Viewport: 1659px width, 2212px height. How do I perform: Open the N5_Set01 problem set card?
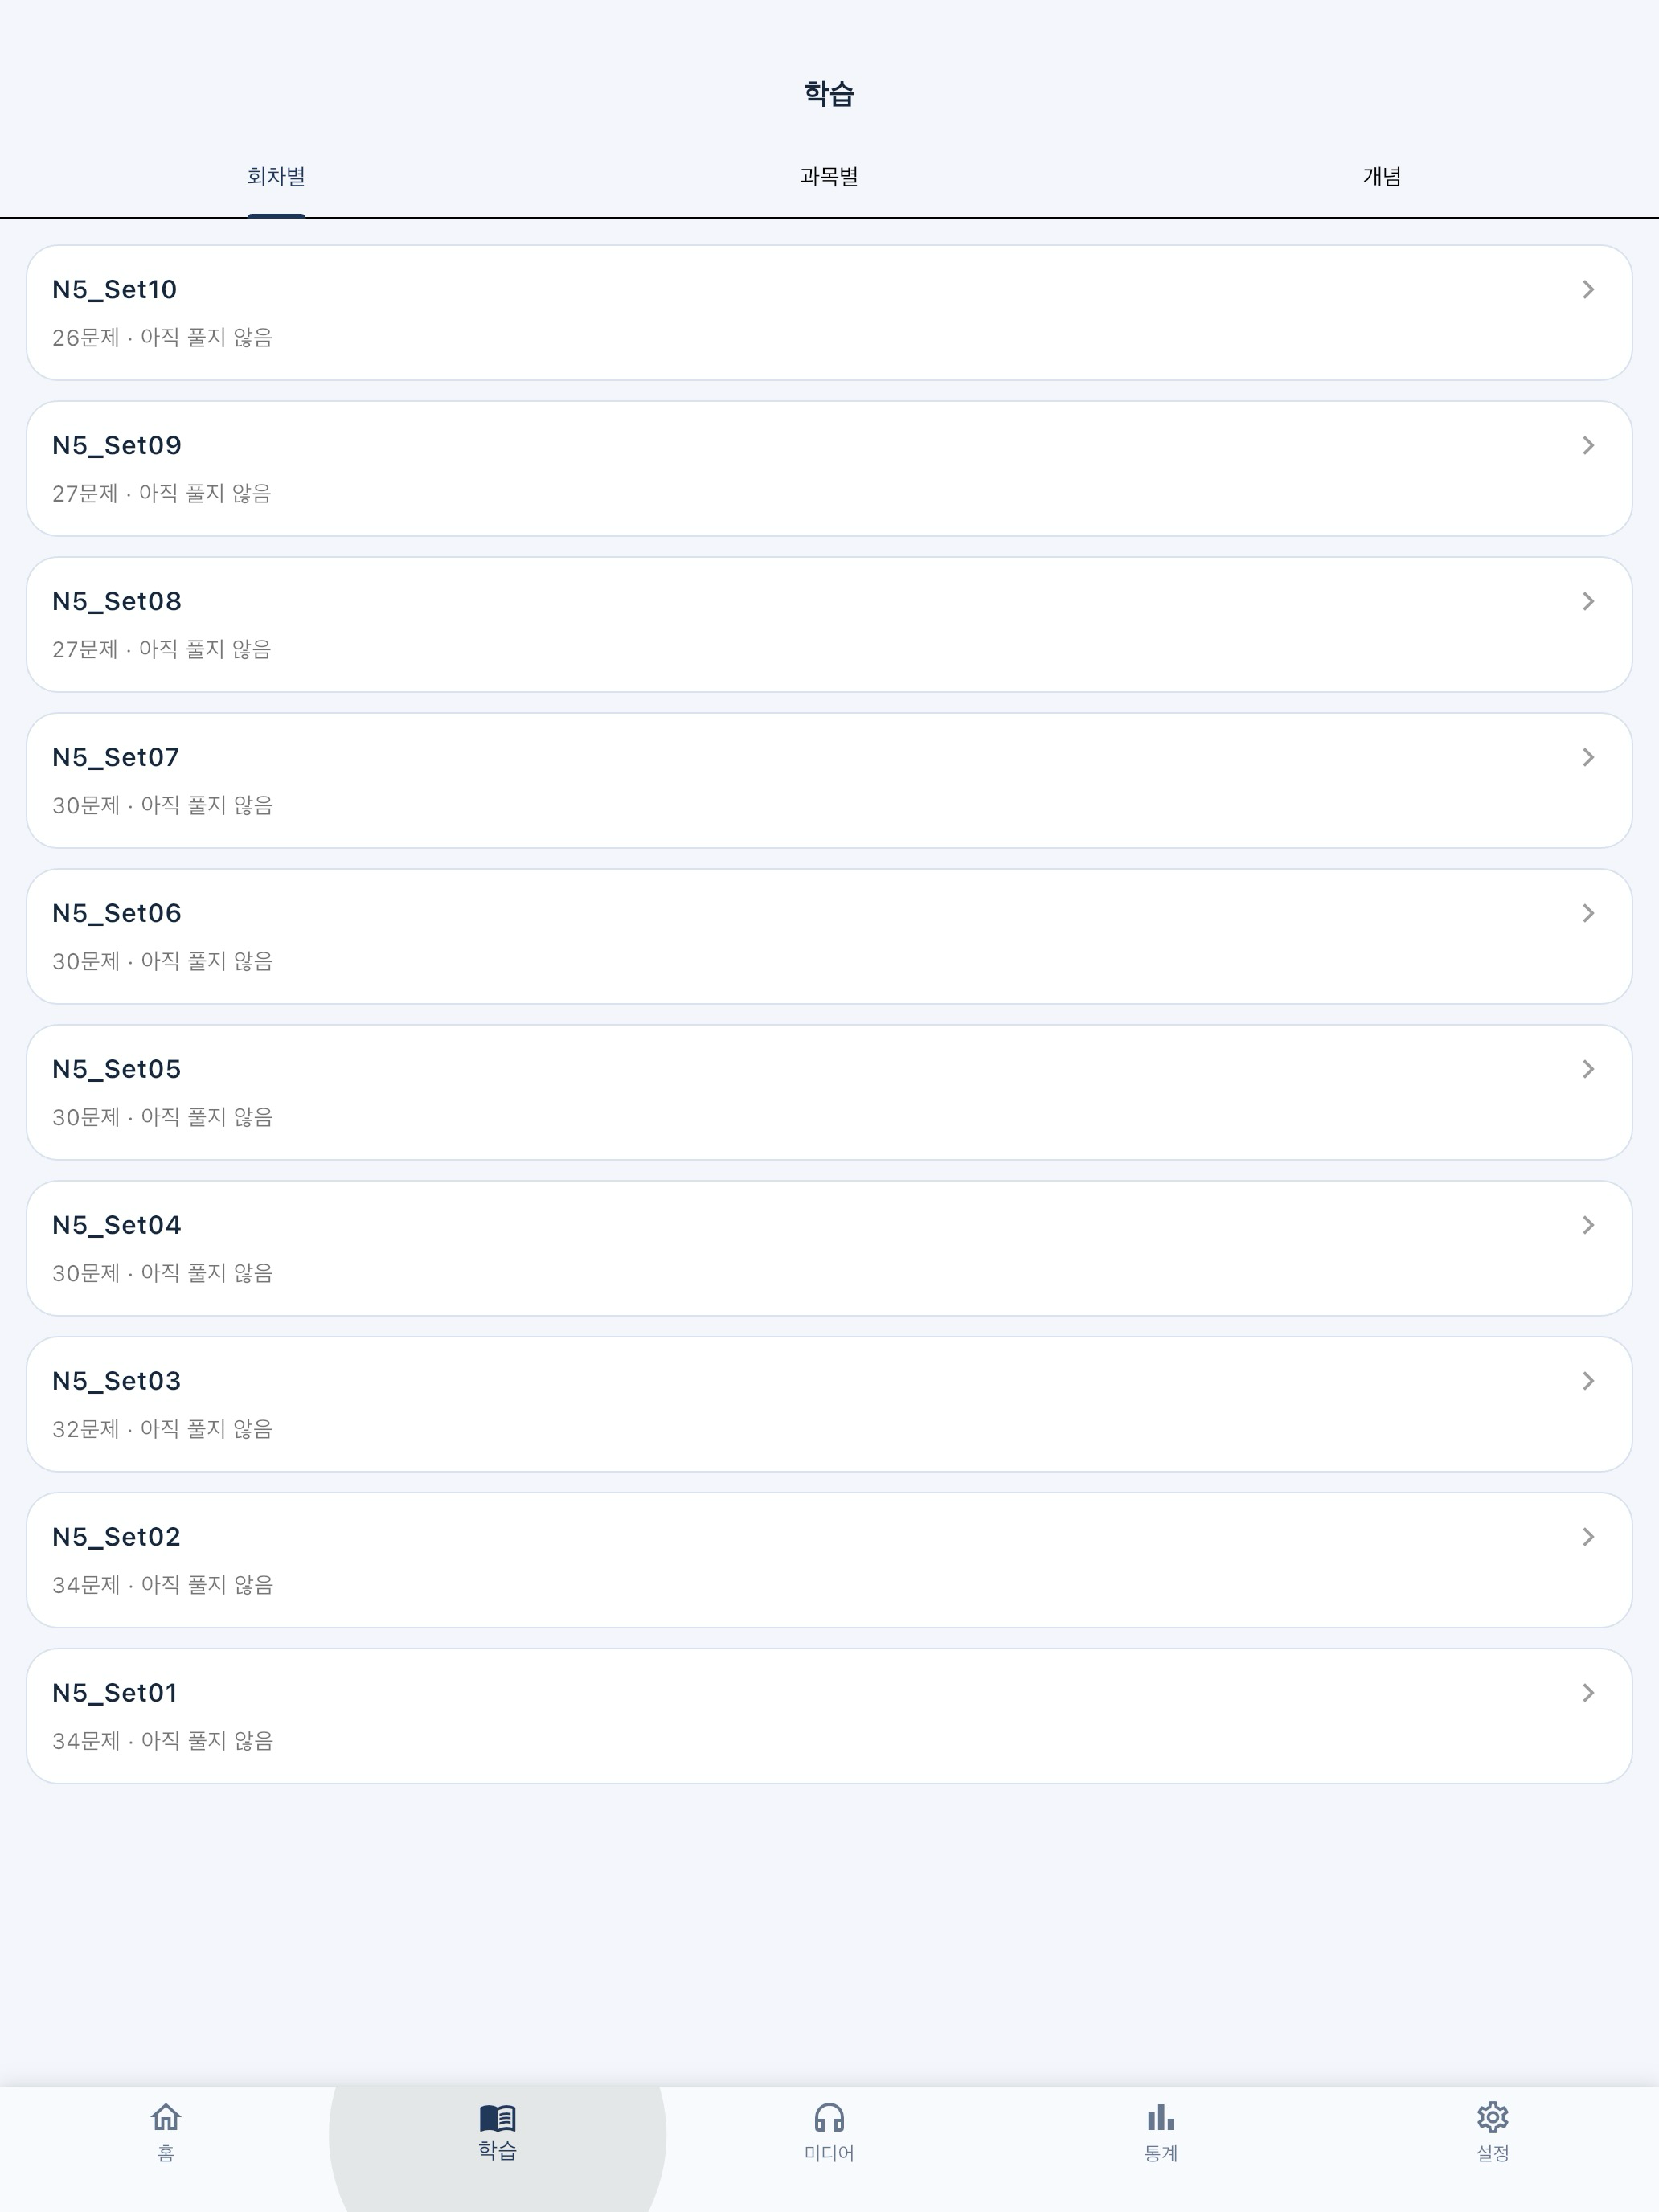829,1716
